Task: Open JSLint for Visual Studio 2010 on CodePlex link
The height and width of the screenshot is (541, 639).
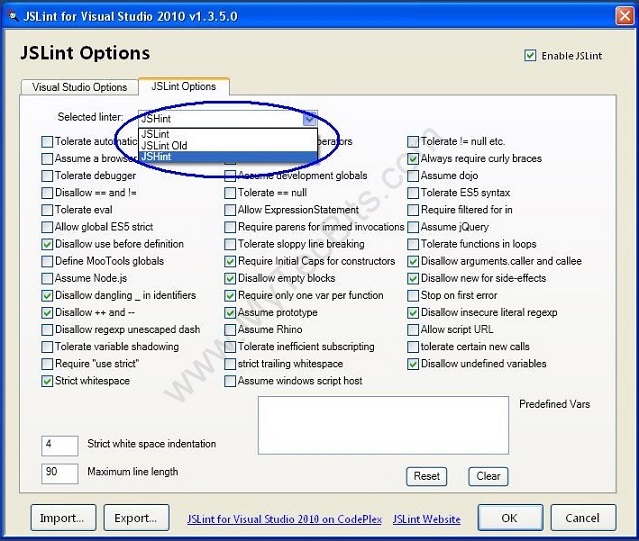Action: (284, 519)
